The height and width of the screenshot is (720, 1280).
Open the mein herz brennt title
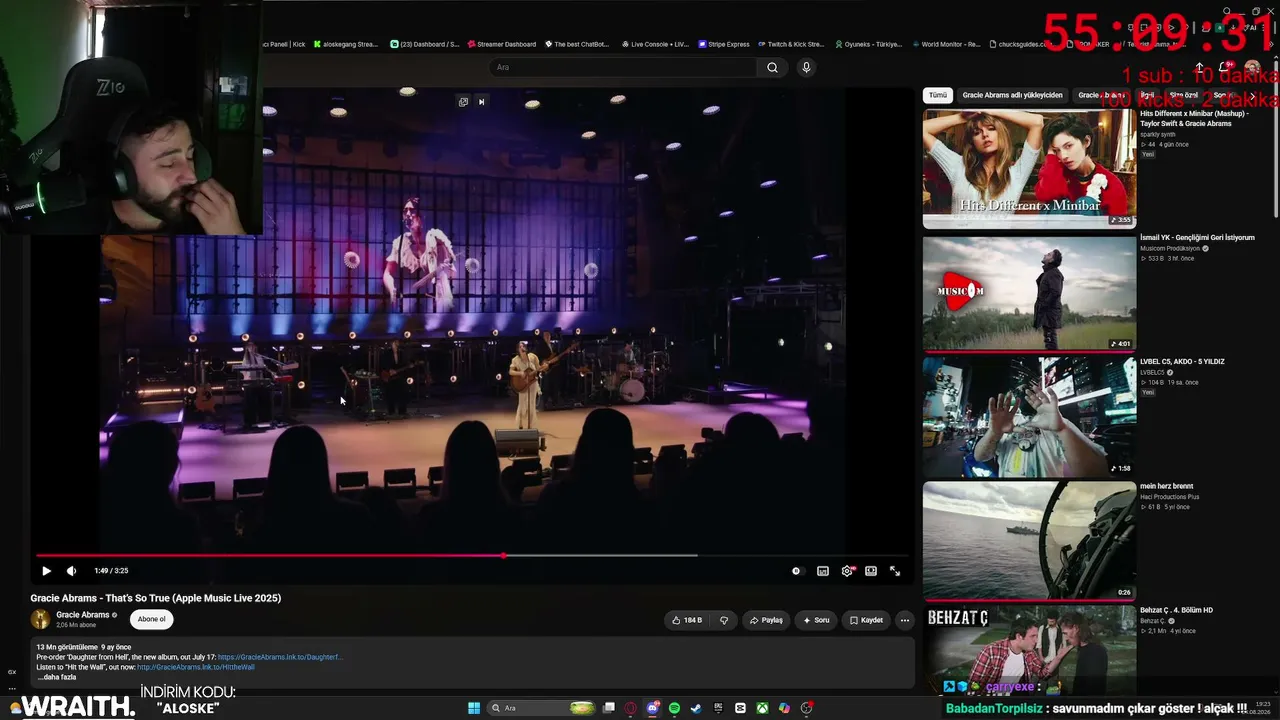coord(1167,486)
